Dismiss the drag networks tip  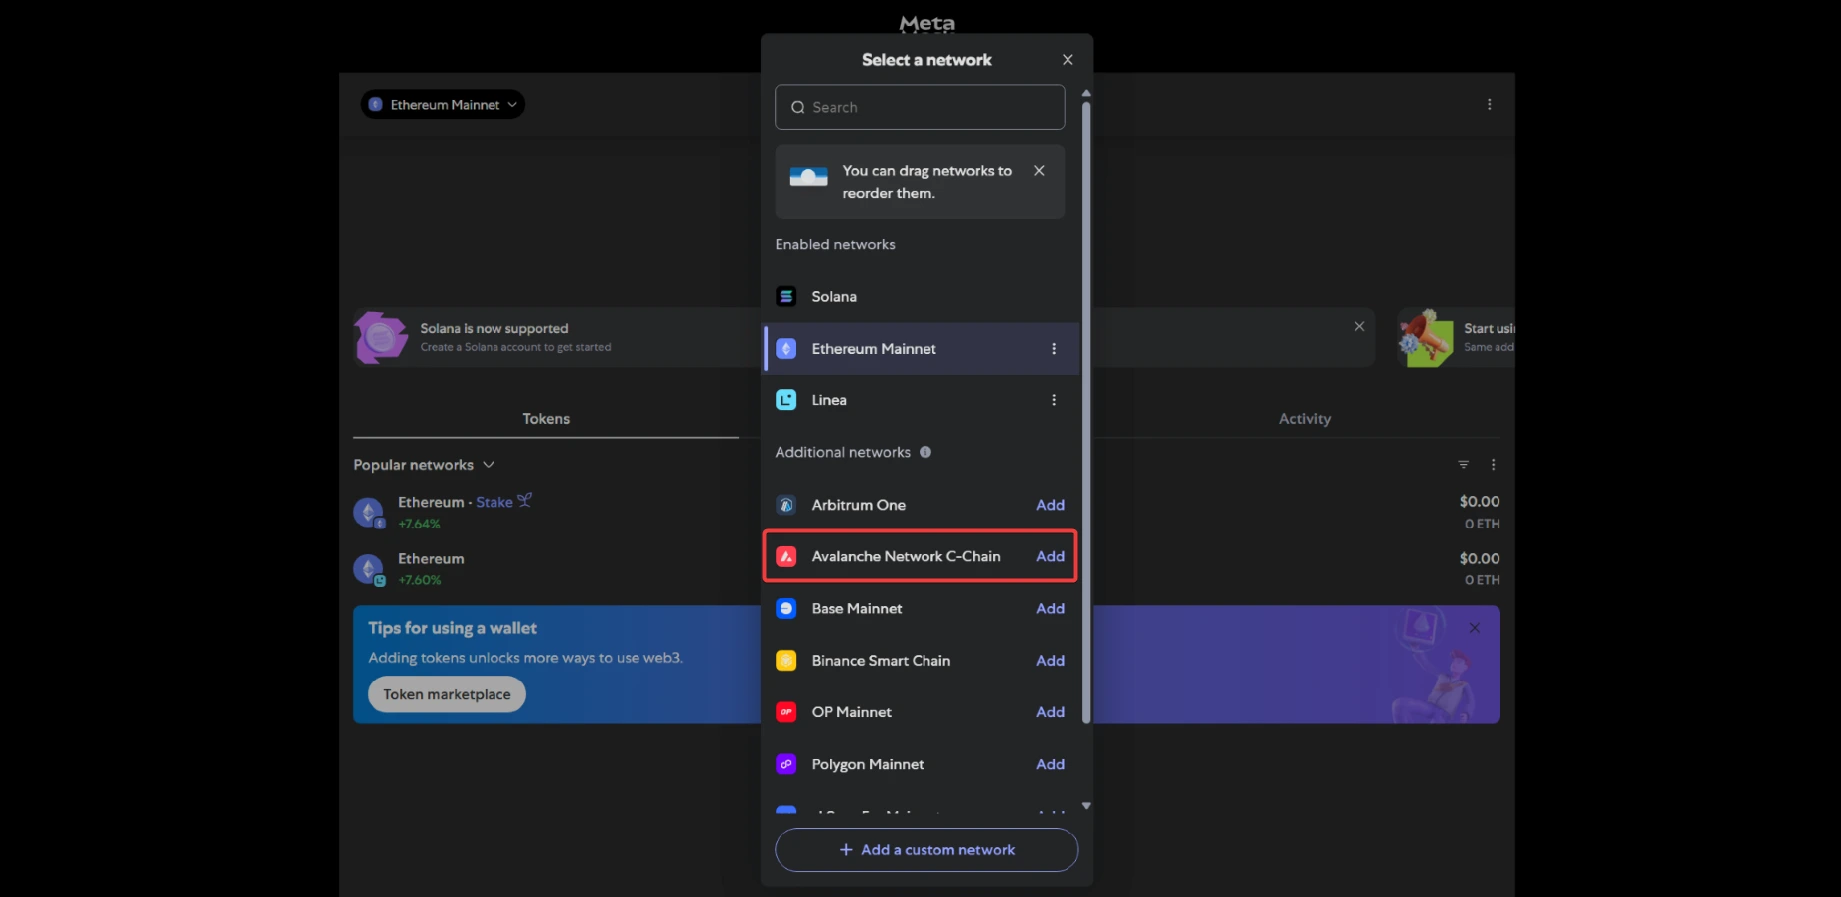(1039, 171)
